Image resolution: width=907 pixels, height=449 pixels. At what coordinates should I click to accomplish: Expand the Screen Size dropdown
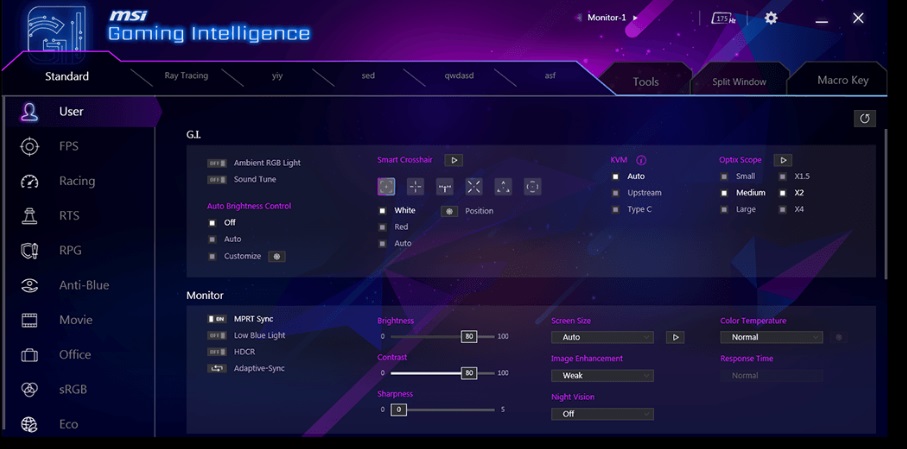coord(602,338)
